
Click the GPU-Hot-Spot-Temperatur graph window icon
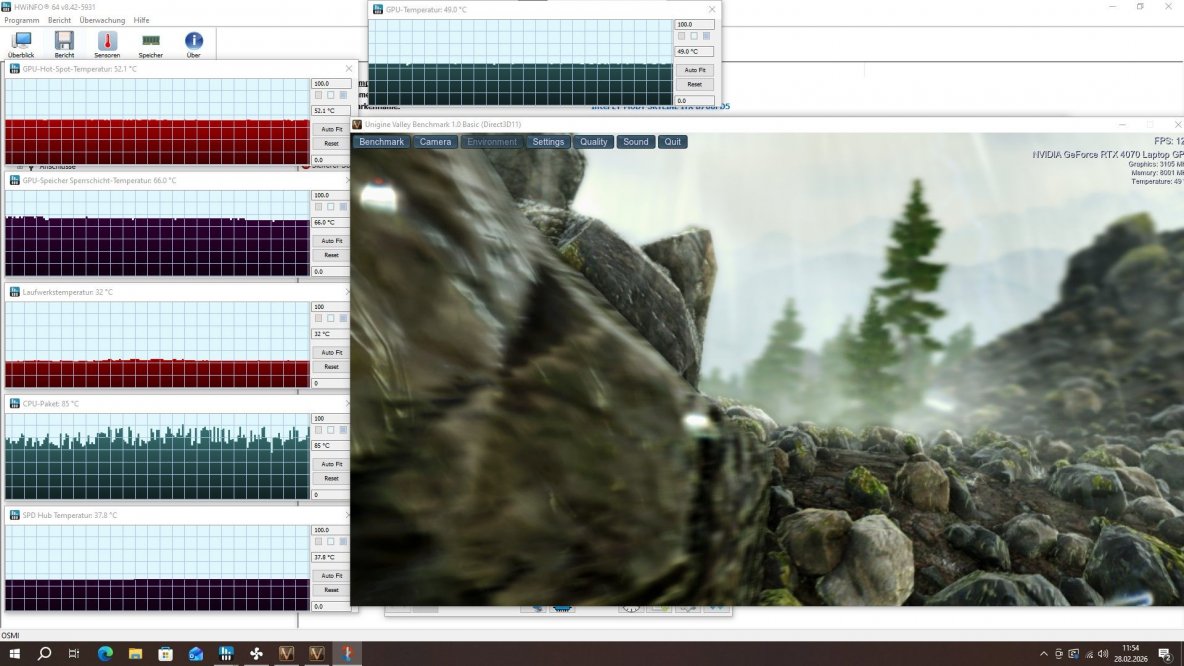(x=14, y=69)
